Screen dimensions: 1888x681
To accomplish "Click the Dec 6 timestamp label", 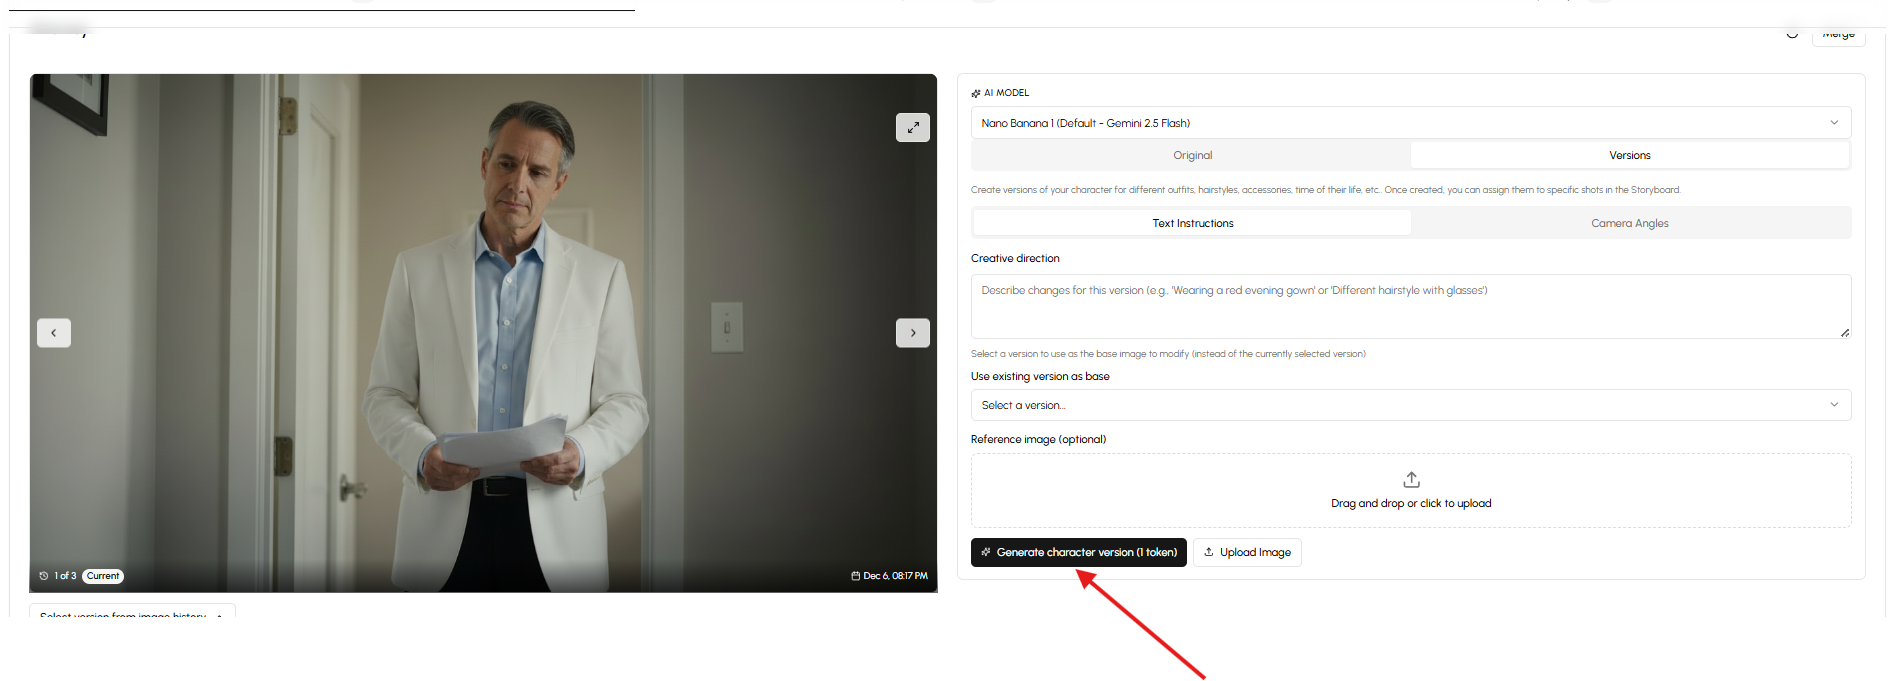I will (889, 576).
